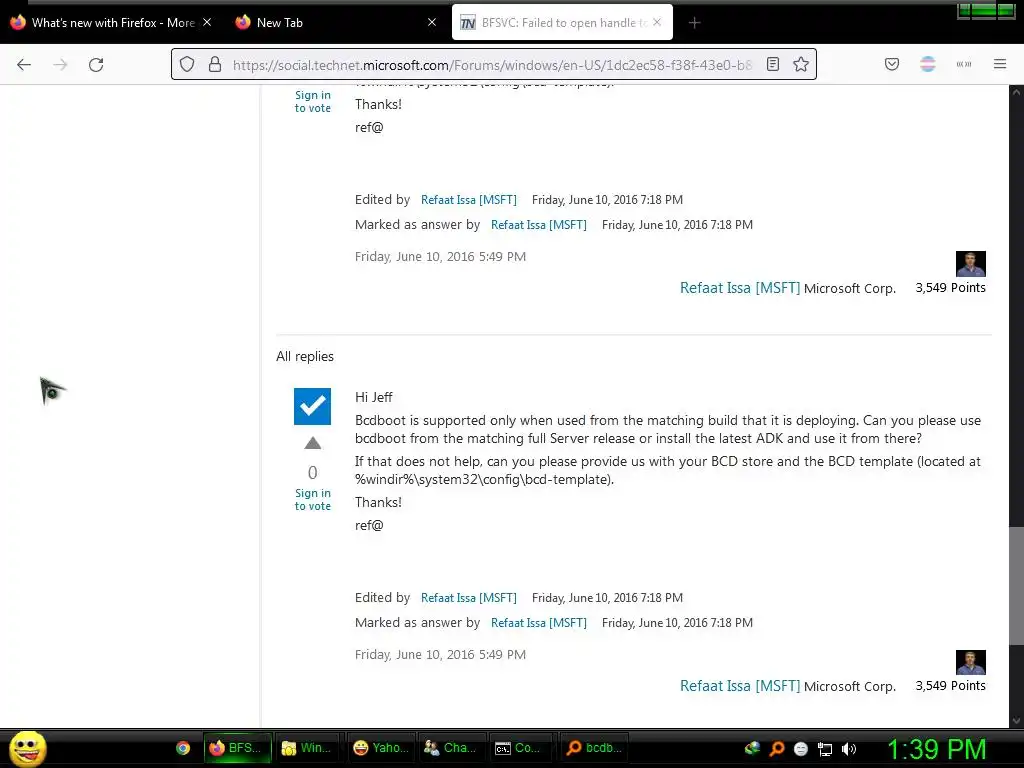Click the orange magnifier tray icon
This screenshot has width=1024, height=768.
click(x=777, y=749)
